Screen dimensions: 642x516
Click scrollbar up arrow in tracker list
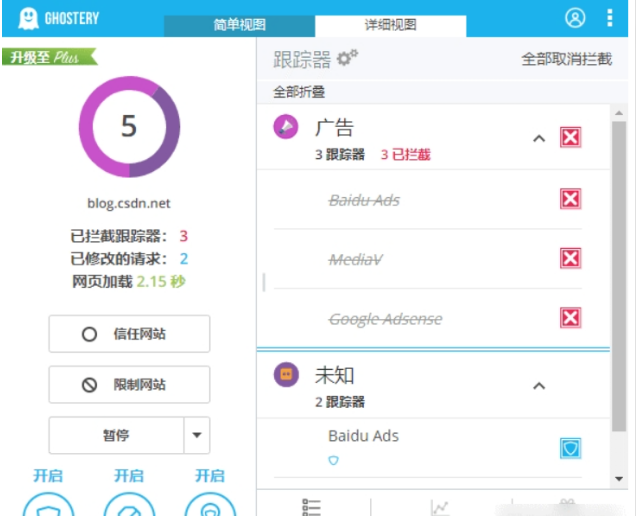pyautogui.click(x=619, y=113)
